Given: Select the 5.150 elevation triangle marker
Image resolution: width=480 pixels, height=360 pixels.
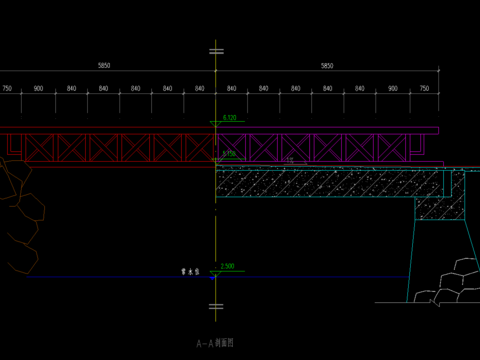Looking at the screenshot, I should (216, 161).
